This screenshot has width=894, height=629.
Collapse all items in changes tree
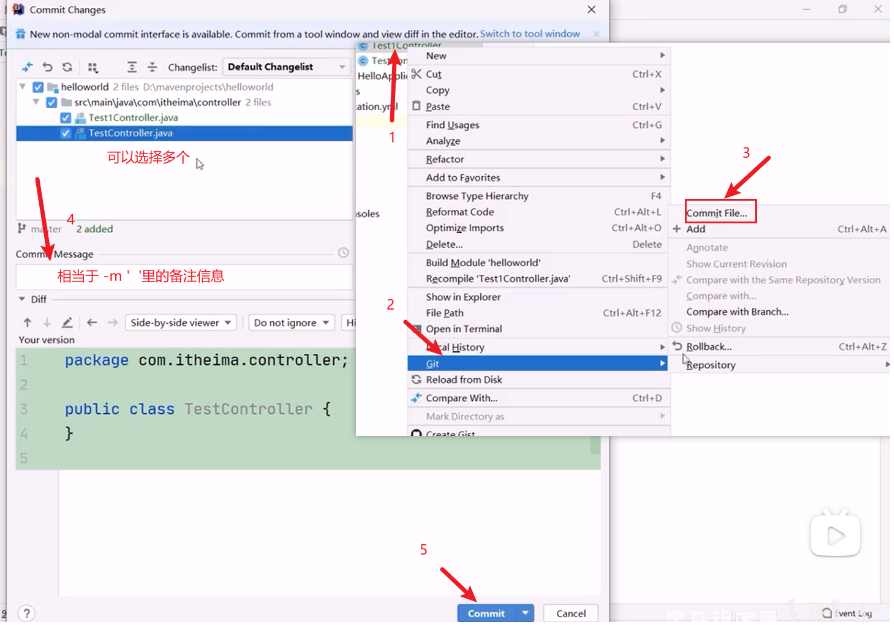152,68
